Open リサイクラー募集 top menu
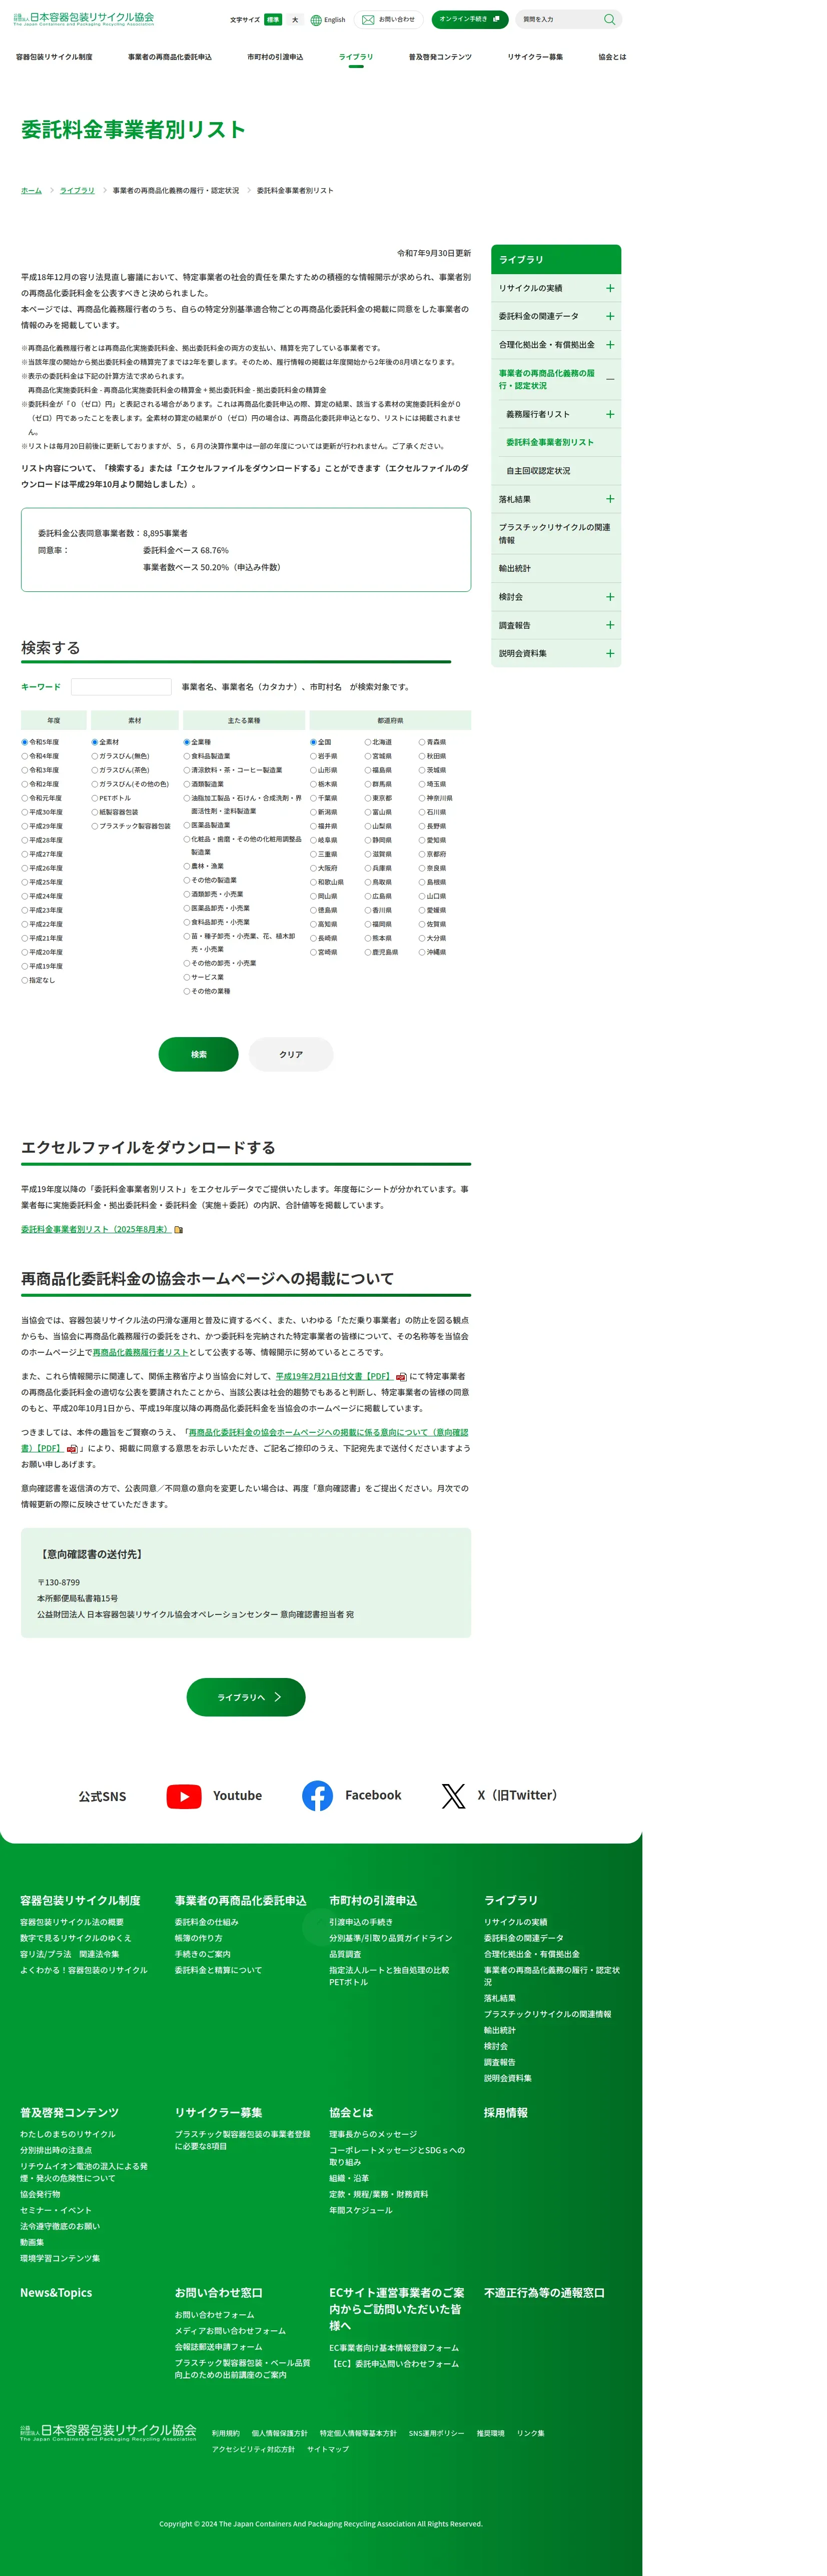 coord(535,57)
